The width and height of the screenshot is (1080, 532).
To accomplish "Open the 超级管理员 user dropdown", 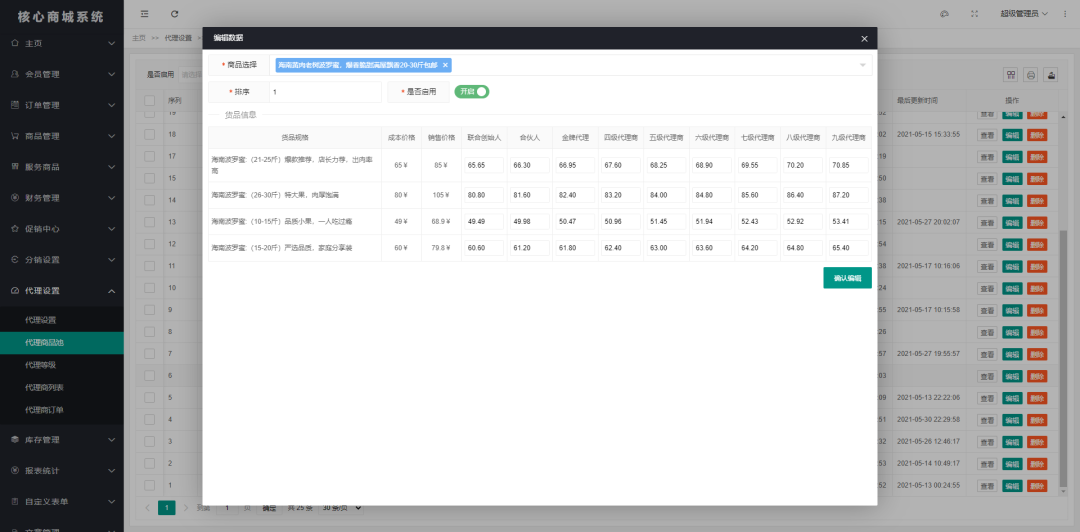I will (x=1024, y=14).
